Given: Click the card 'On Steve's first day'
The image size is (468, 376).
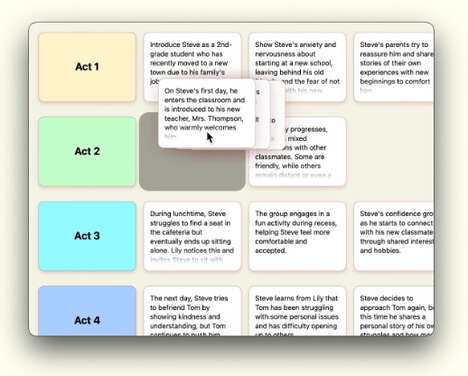Looking at the screenshot, I should tap(207, 113).
